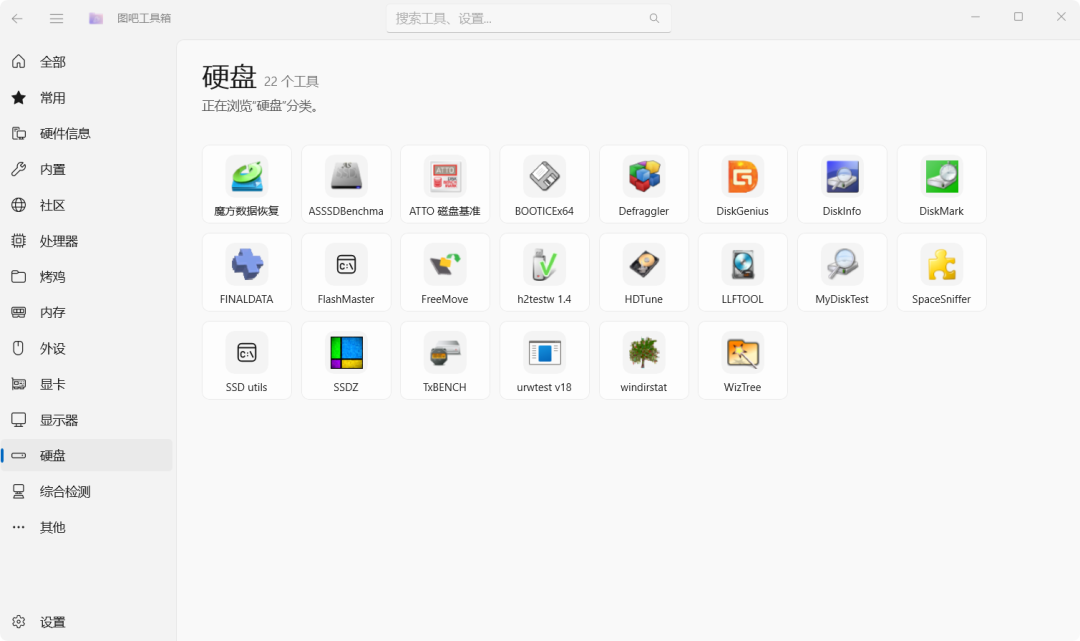The width and height of the screenshot is (1080, 641).
Task: Toggle the hamburger navigation menu
Action: click(56, 19)
